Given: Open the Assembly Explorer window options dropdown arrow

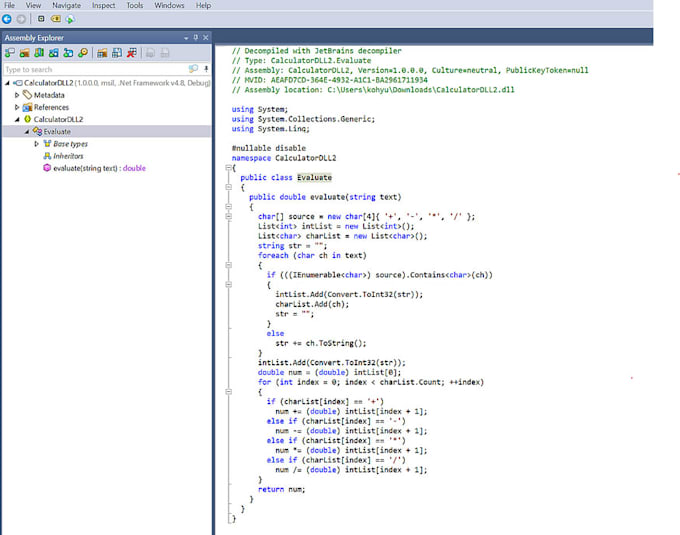Looking at the screenshot, I should (186, 38).
